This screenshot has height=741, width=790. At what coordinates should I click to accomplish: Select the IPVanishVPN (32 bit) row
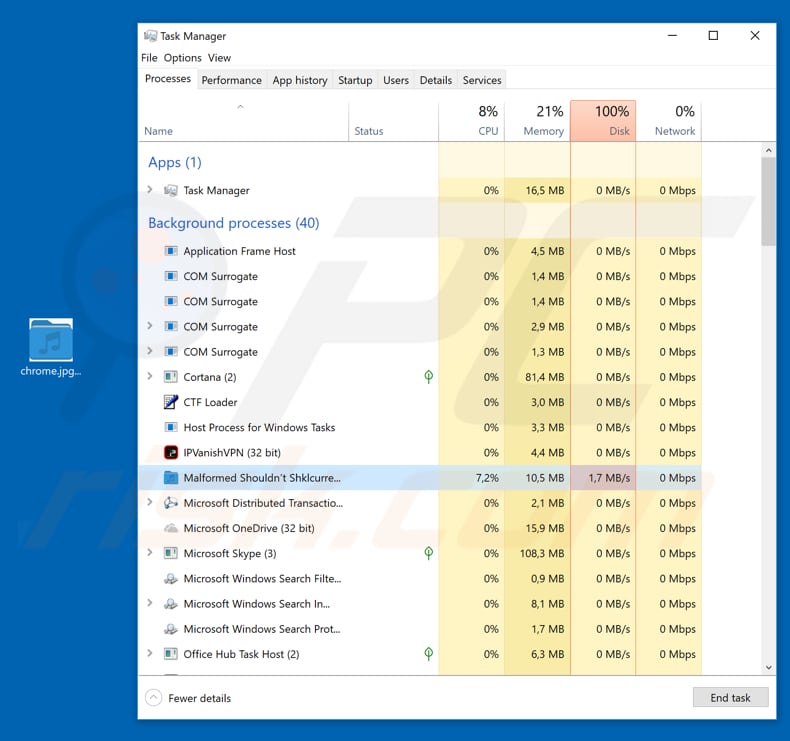[x=420, y=452]
